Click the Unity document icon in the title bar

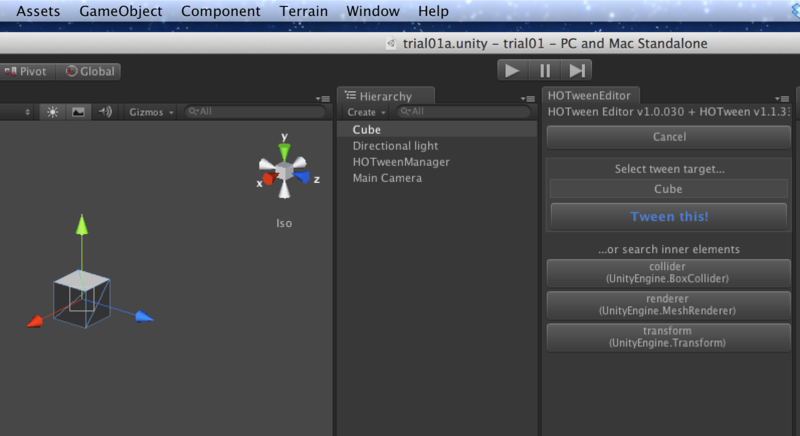coord(391,43)
